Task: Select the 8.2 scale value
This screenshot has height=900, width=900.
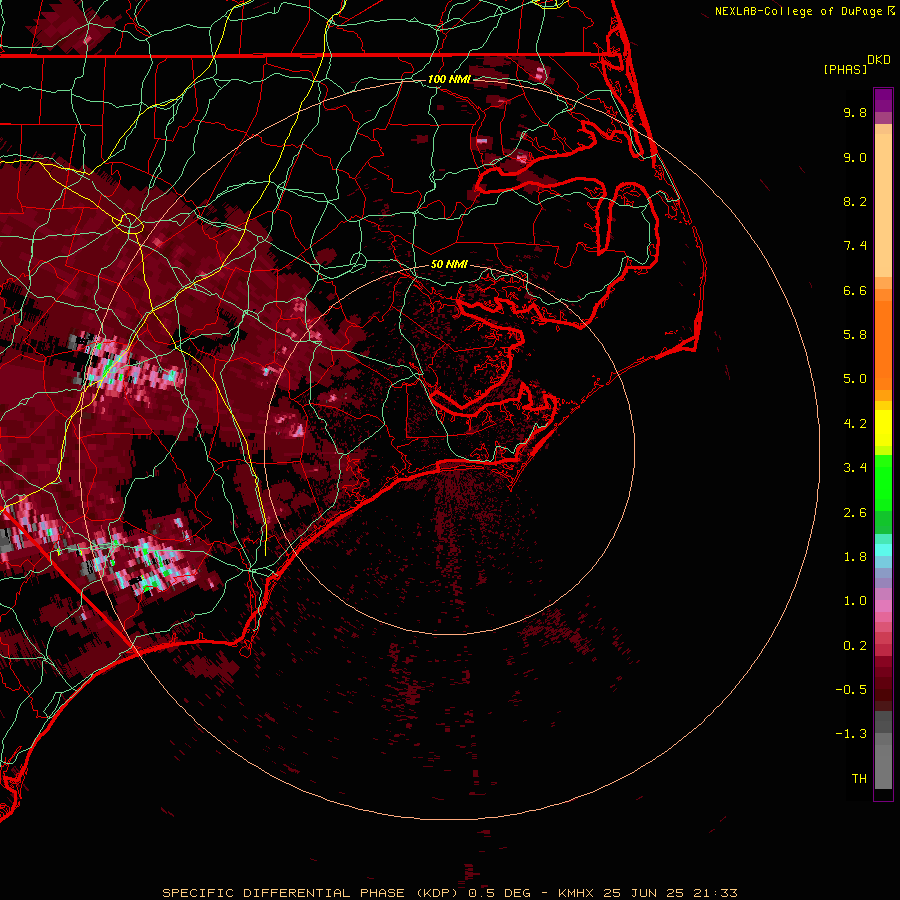Action: tap(855, 201)
